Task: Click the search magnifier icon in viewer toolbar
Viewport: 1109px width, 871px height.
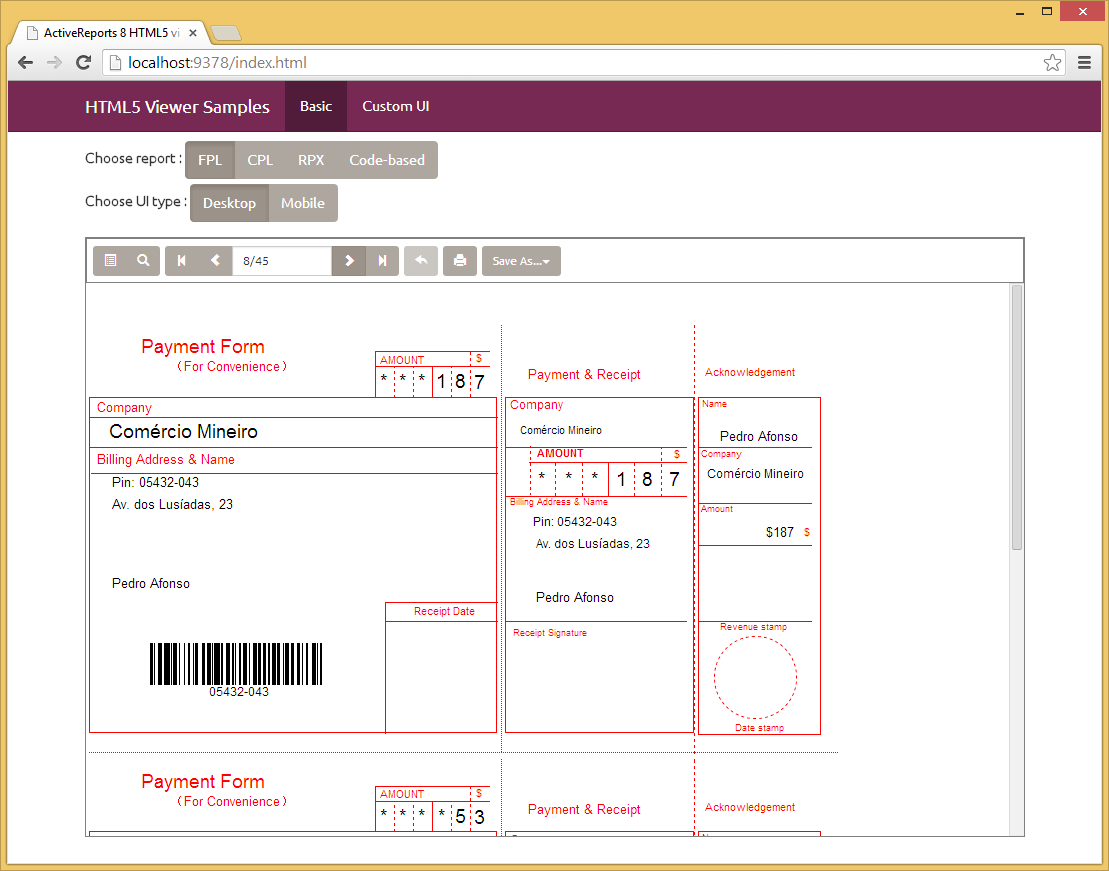Action: (143, 261)
